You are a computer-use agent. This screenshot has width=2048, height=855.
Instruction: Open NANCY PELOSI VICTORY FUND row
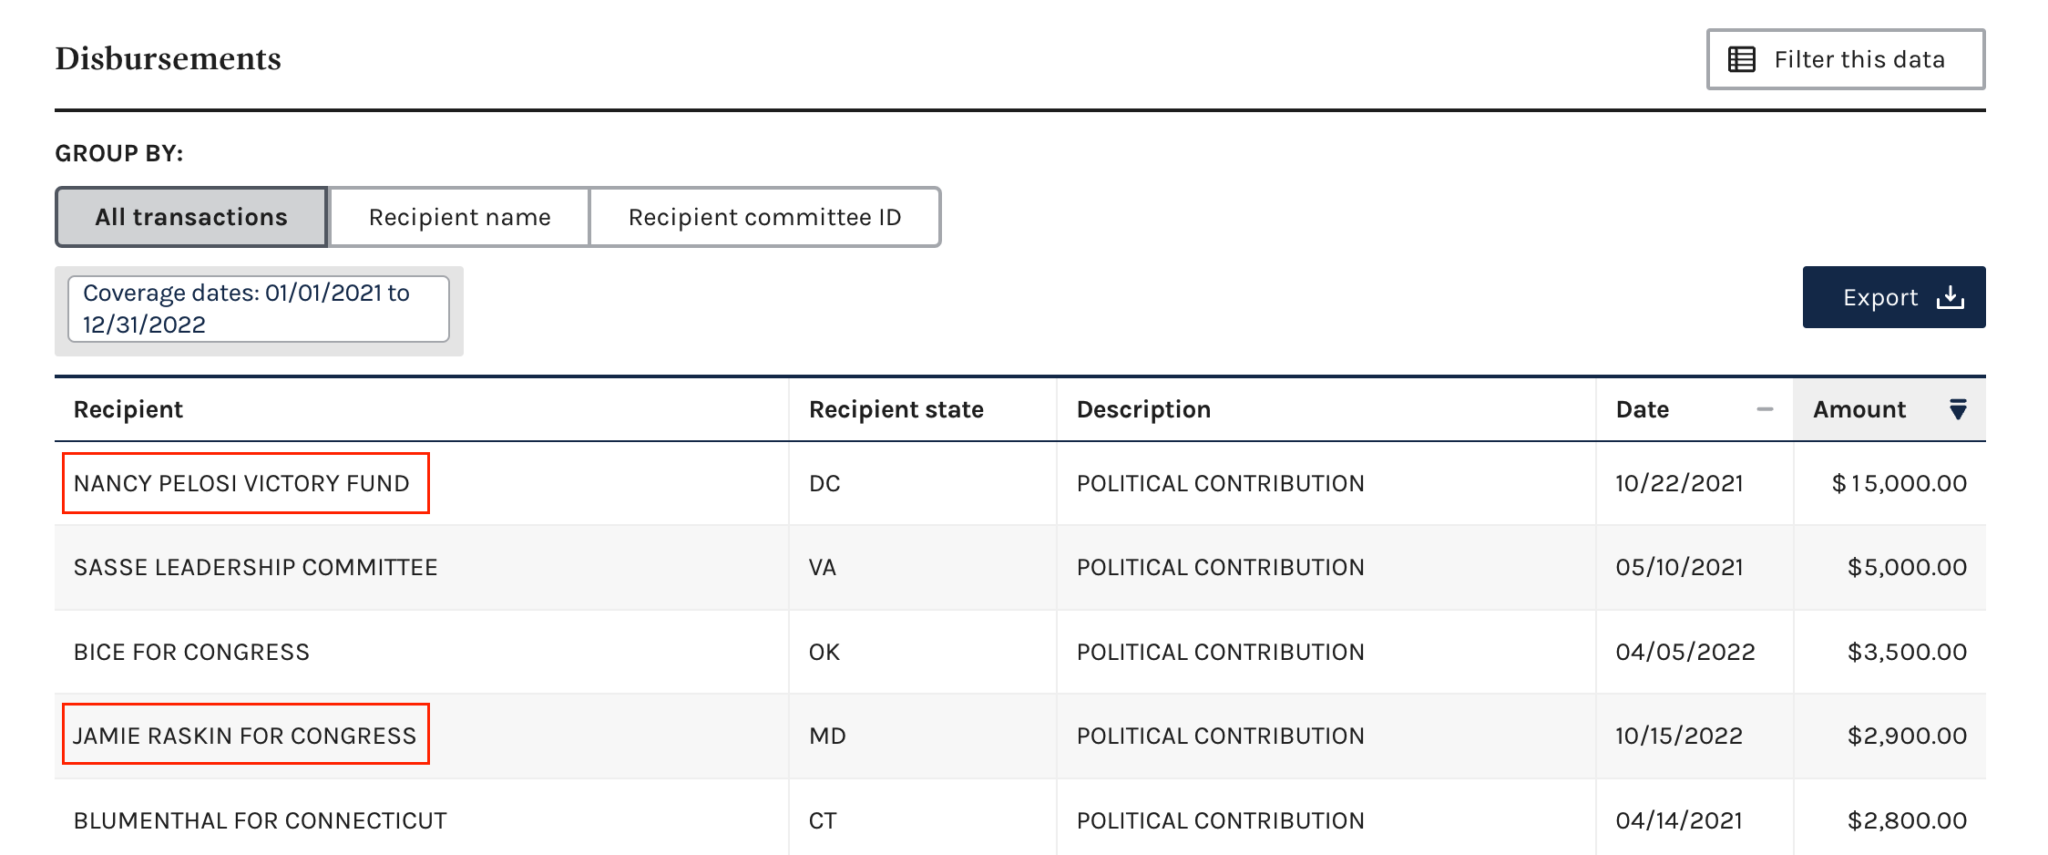pos(1020,483)
